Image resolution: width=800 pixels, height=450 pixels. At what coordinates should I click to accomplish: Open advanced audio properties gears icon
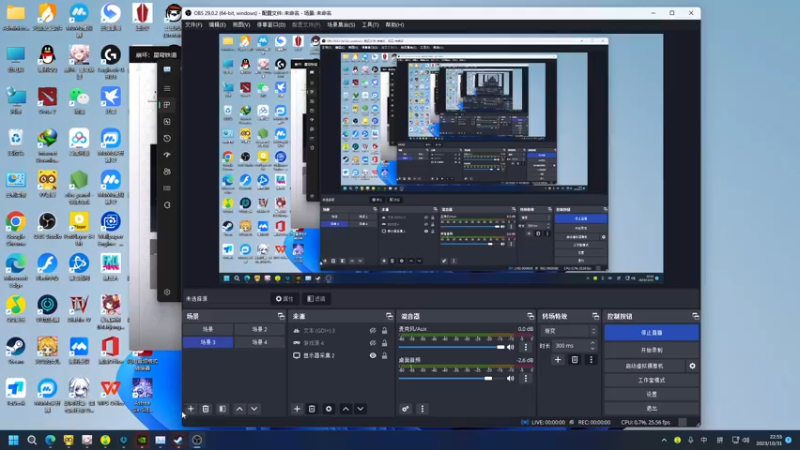405,409
